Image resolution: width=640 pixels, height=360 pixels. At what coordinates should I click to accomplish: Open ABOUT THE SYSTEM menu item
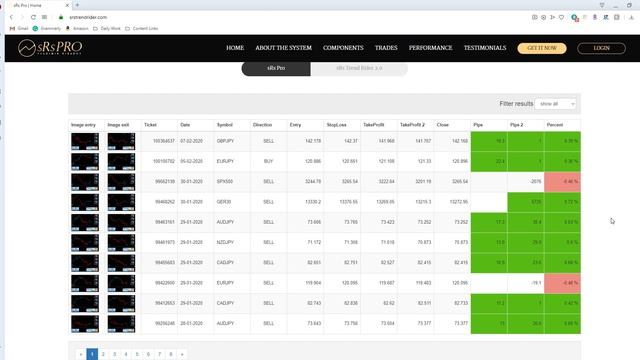tap(283, 48)
